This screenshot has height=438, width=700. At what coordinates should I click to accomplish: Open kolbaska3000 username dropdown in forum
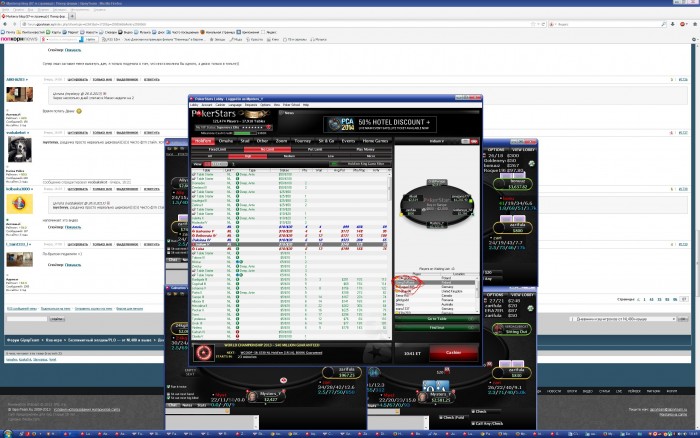[19, 189]
